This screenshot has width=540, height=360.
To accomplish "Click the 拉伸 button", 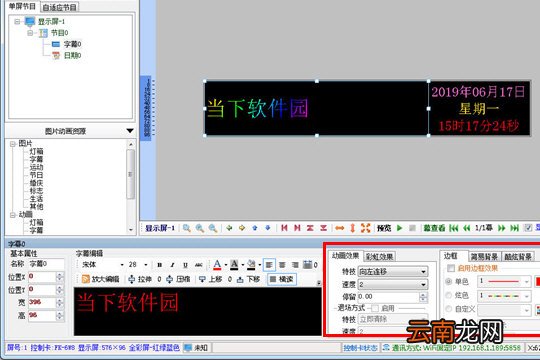I will coord(140,279).
